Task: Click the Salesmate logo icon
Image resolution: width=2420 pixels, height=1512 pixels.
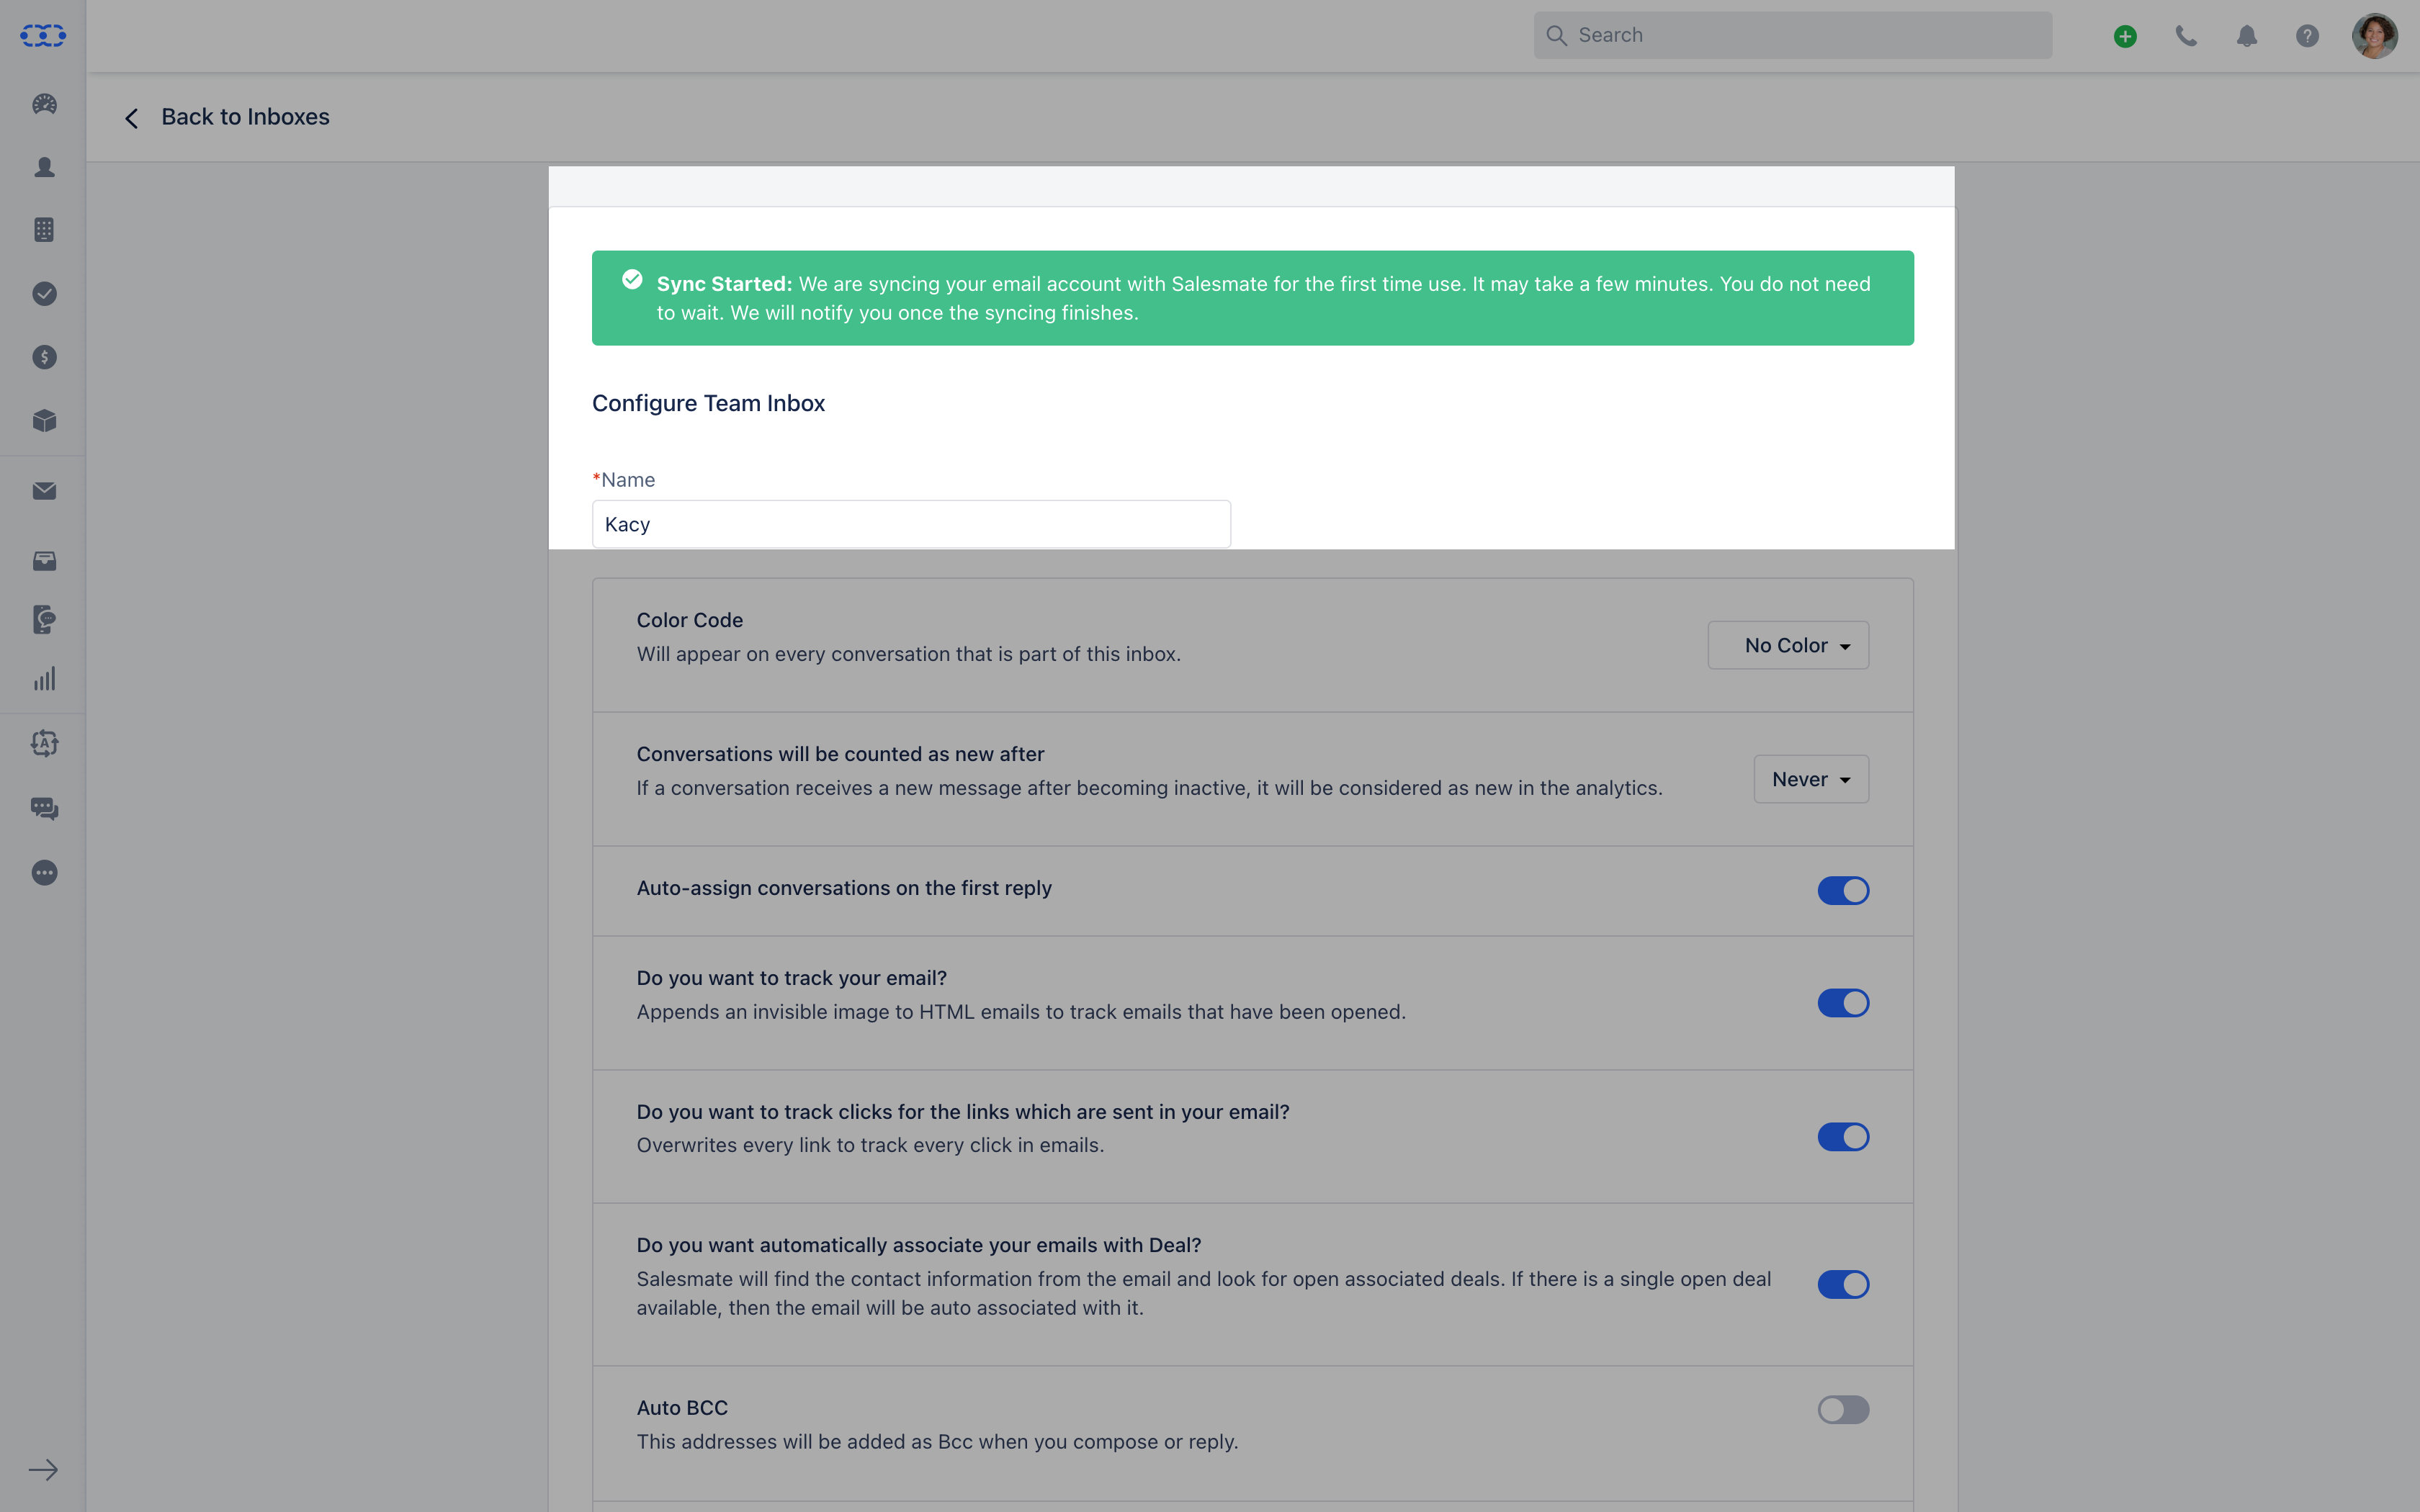Action: [43, 36]
